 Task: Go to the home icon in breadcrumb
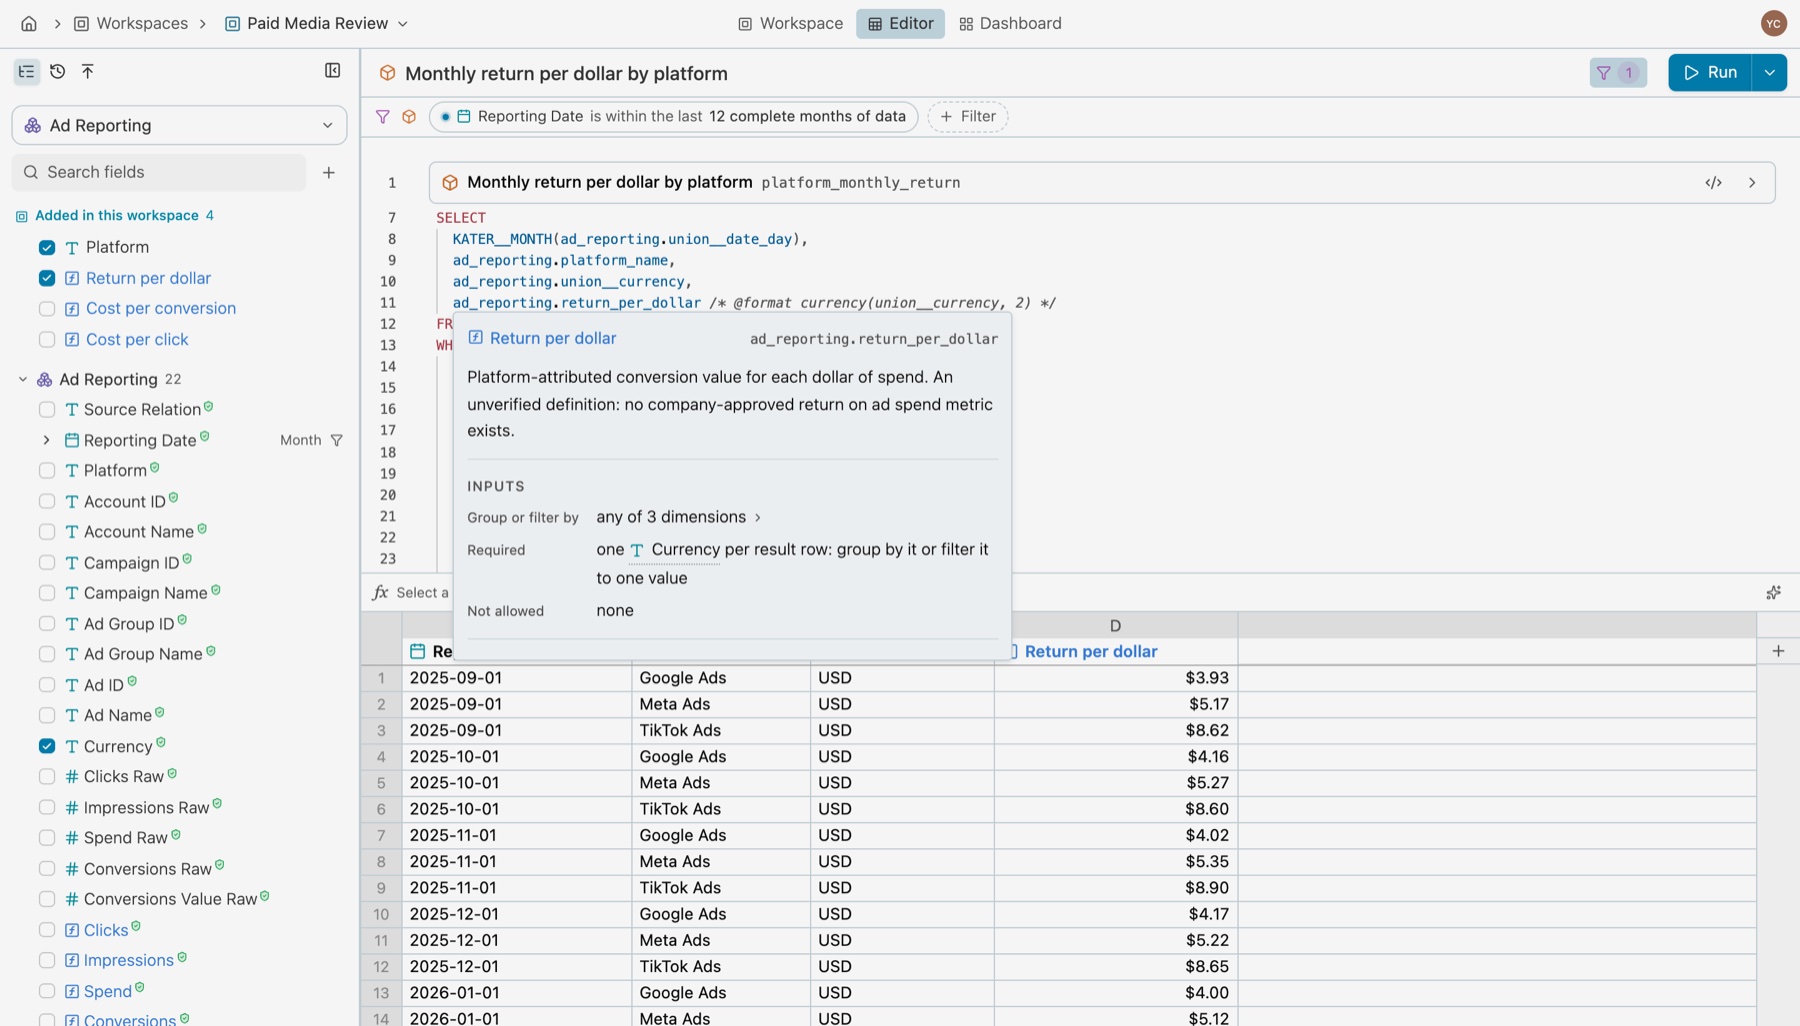(29, 23)
